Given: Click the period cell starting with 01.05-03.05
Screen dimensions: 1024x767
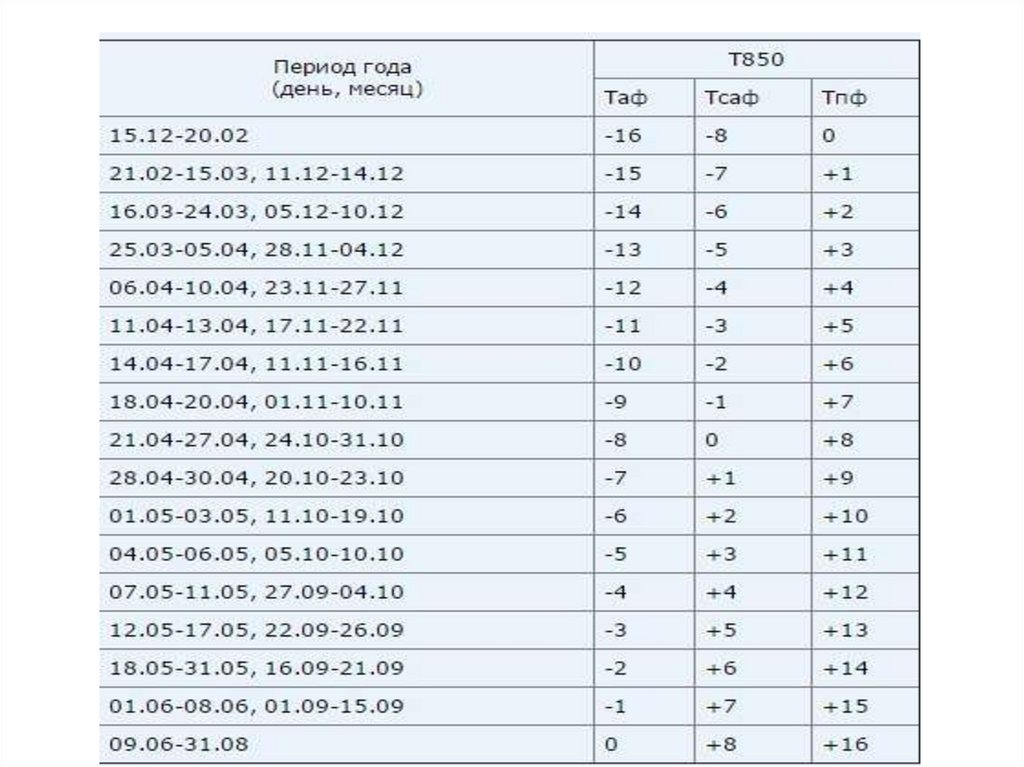Looking at the screenshot, I should click(x=256, y=516).
